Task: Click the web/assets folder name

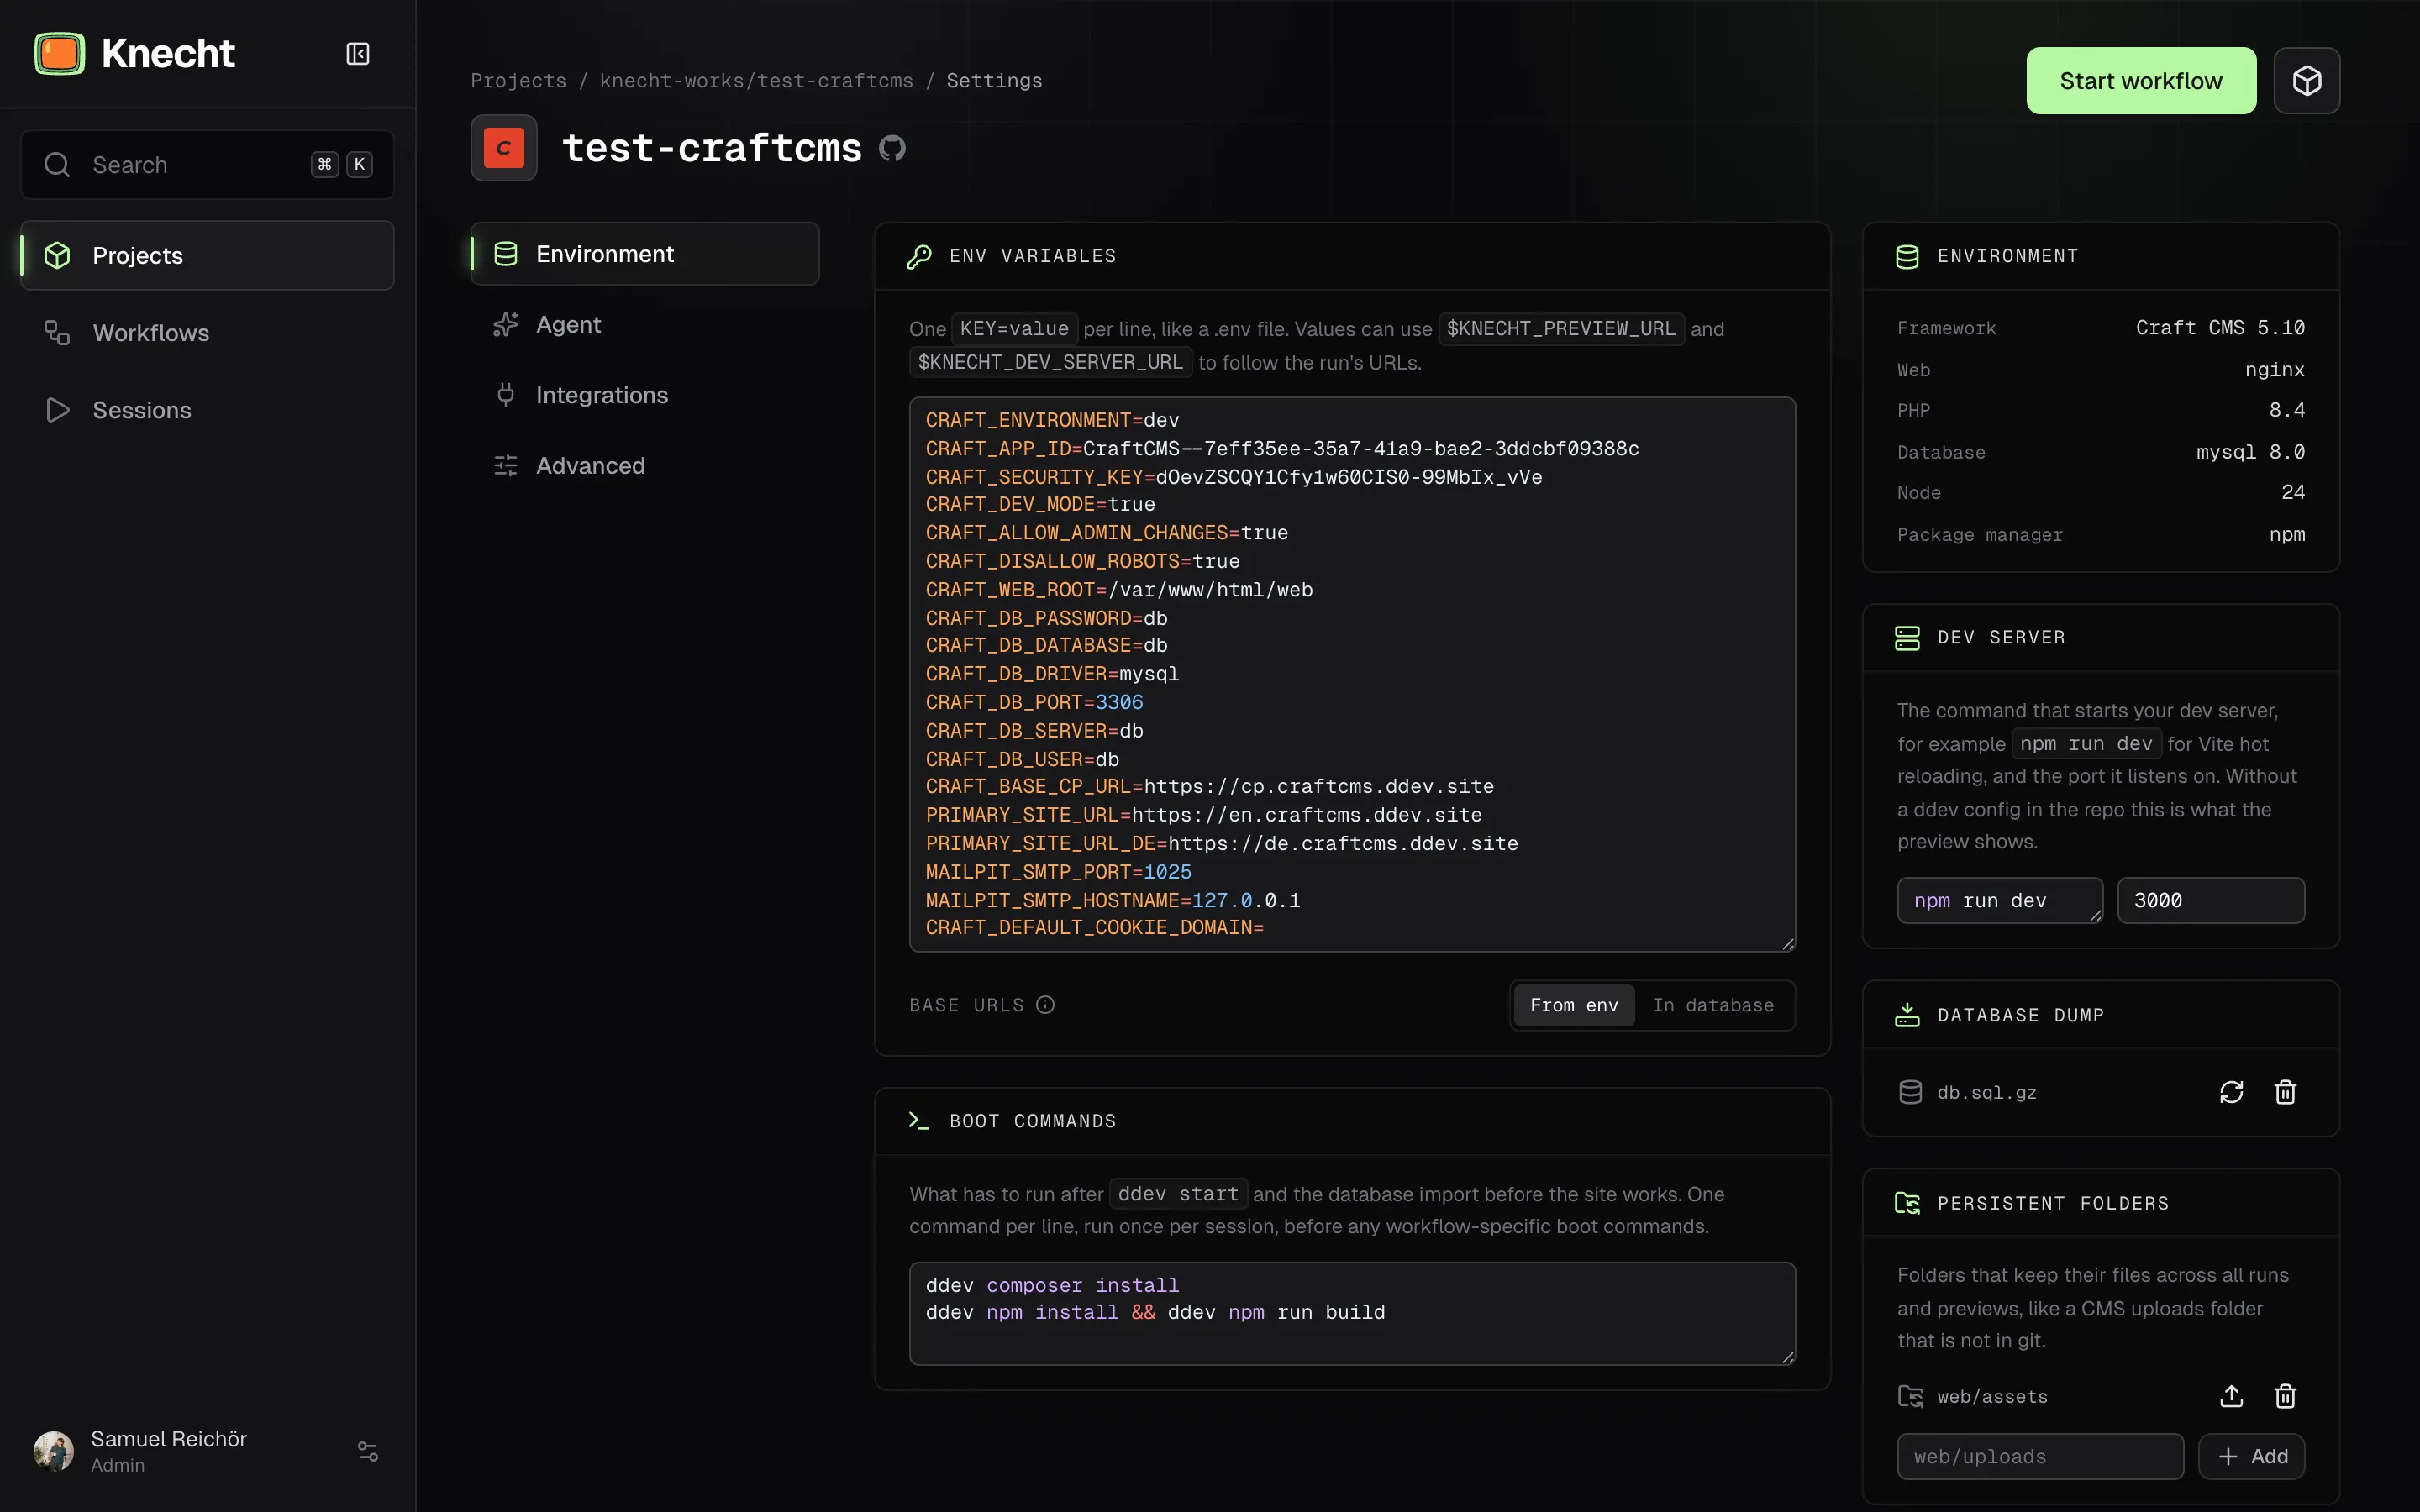Action: tap(1992, 1397)
